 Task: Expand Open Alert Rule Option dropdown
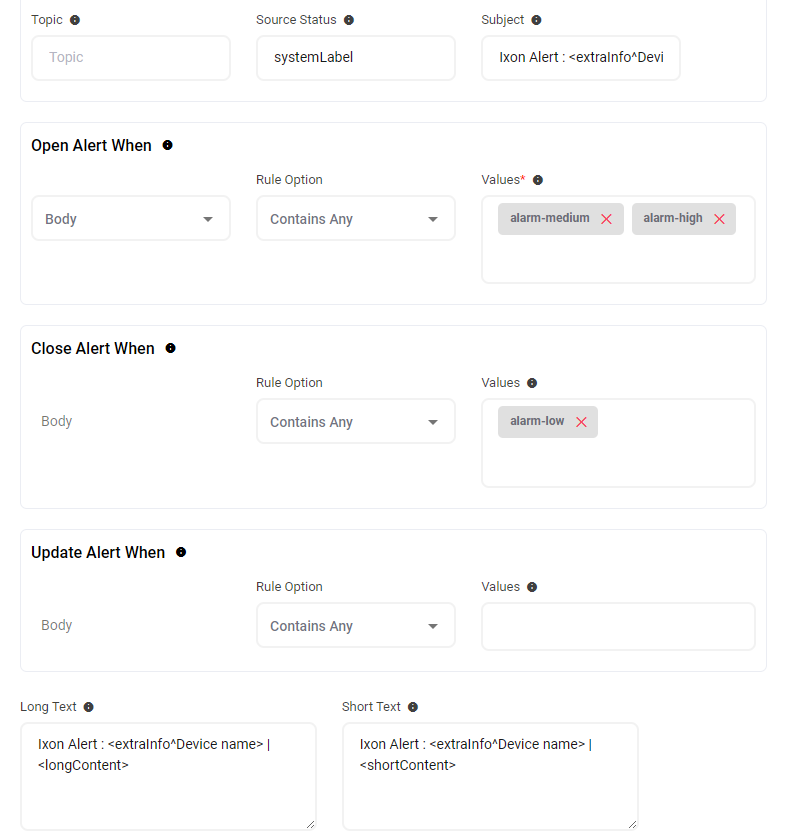(355, 219)
